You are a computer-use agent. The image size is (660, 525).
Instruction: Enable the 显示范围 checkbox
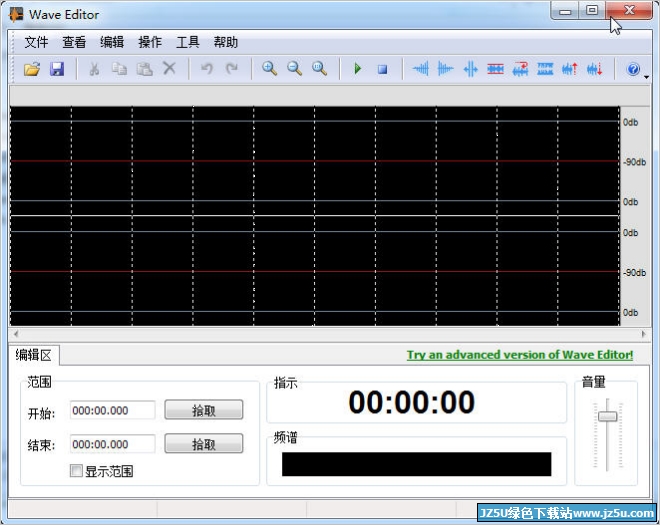(x=76, y=470)
